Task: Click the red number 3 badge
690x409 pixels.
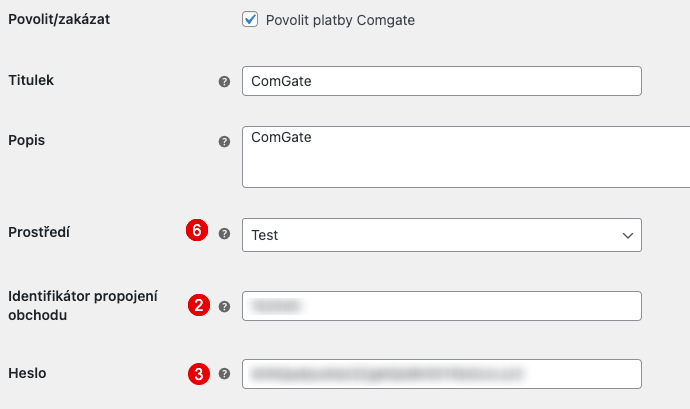Action: (198, 374)
